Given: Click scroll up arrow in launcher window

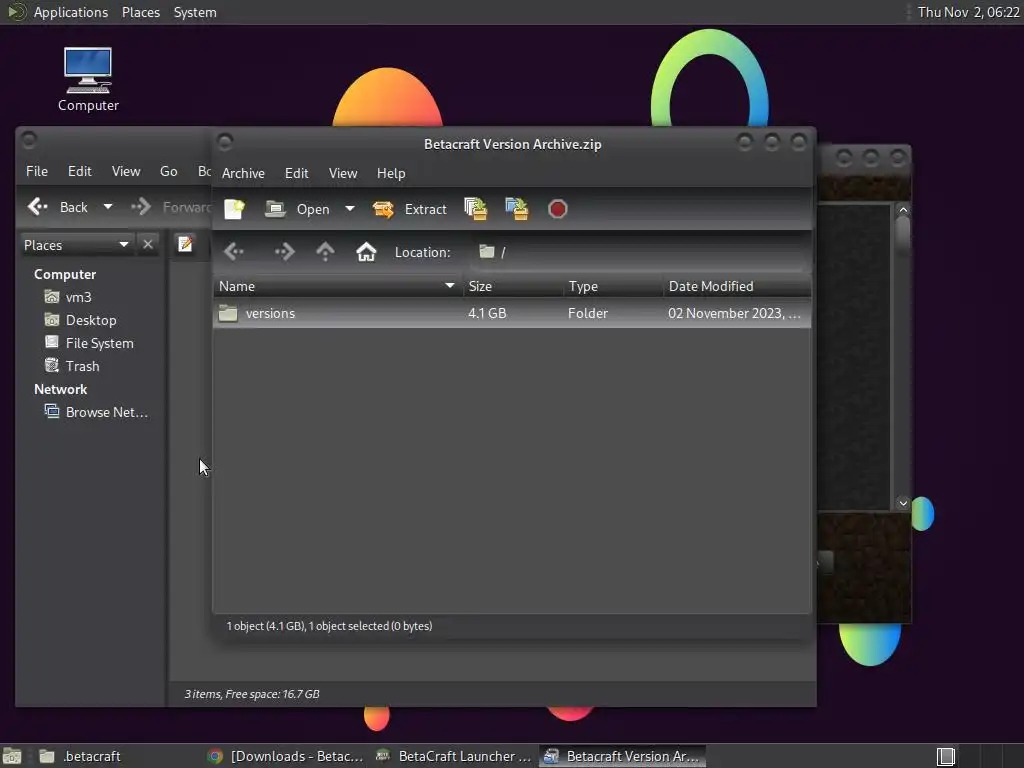Looking at the screenshot, I should tap(903, 210).
